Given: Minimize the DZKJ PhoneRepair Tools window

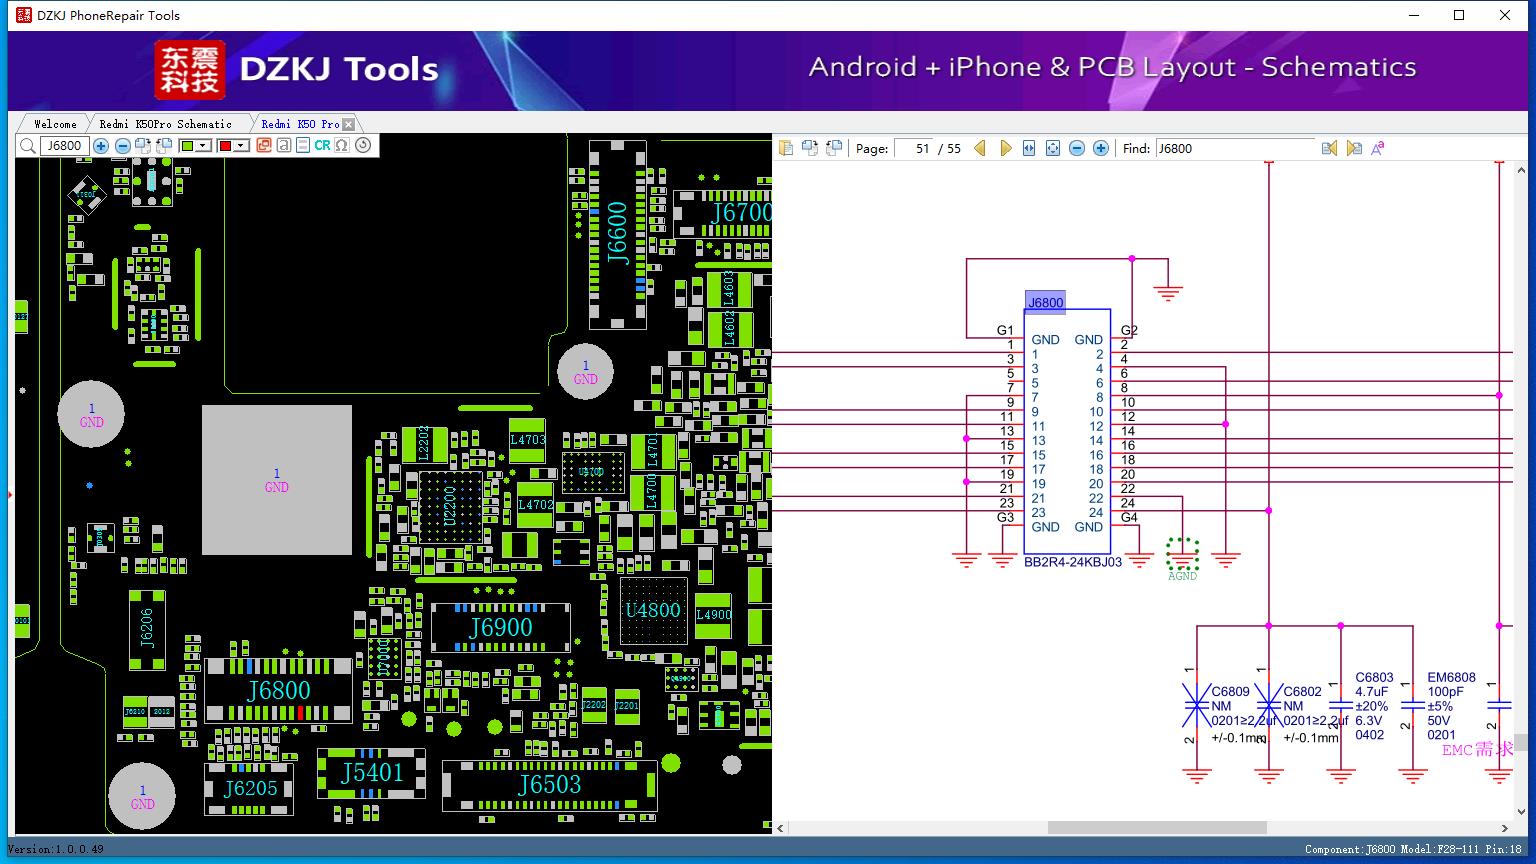Looking at the screenshot, I should (1414, 15).
